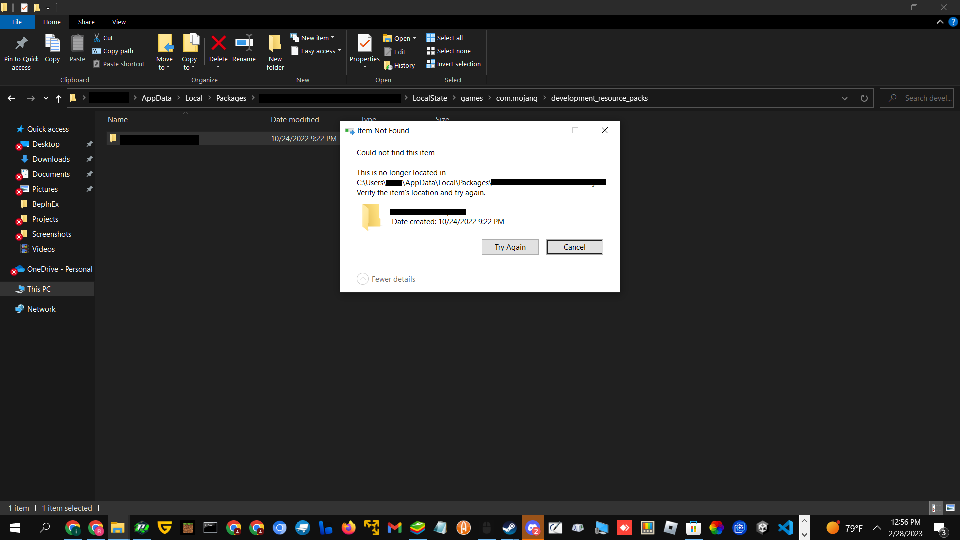Open the ribbon Open dropdown

click(400, 38)
